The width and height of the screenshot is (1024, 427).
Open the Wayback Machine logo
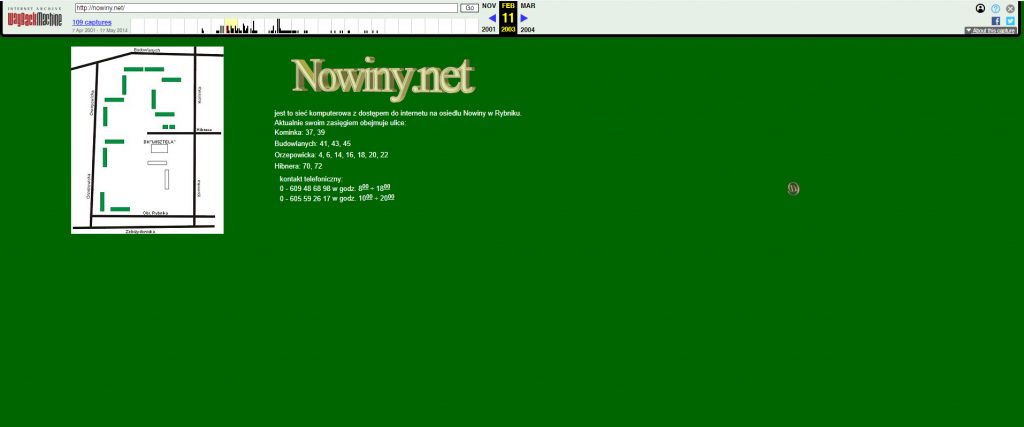[35, 18]
